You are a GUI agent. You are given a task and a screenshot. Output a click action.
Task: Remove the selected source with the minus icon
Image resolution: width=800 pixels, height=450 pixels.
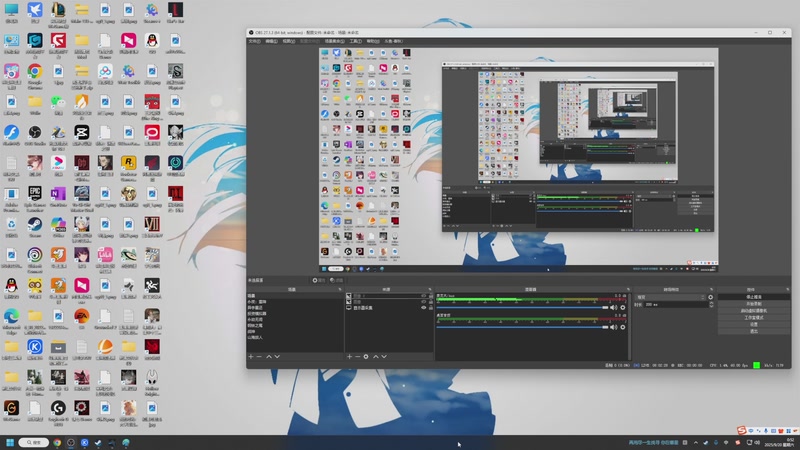tap(357, 357)
